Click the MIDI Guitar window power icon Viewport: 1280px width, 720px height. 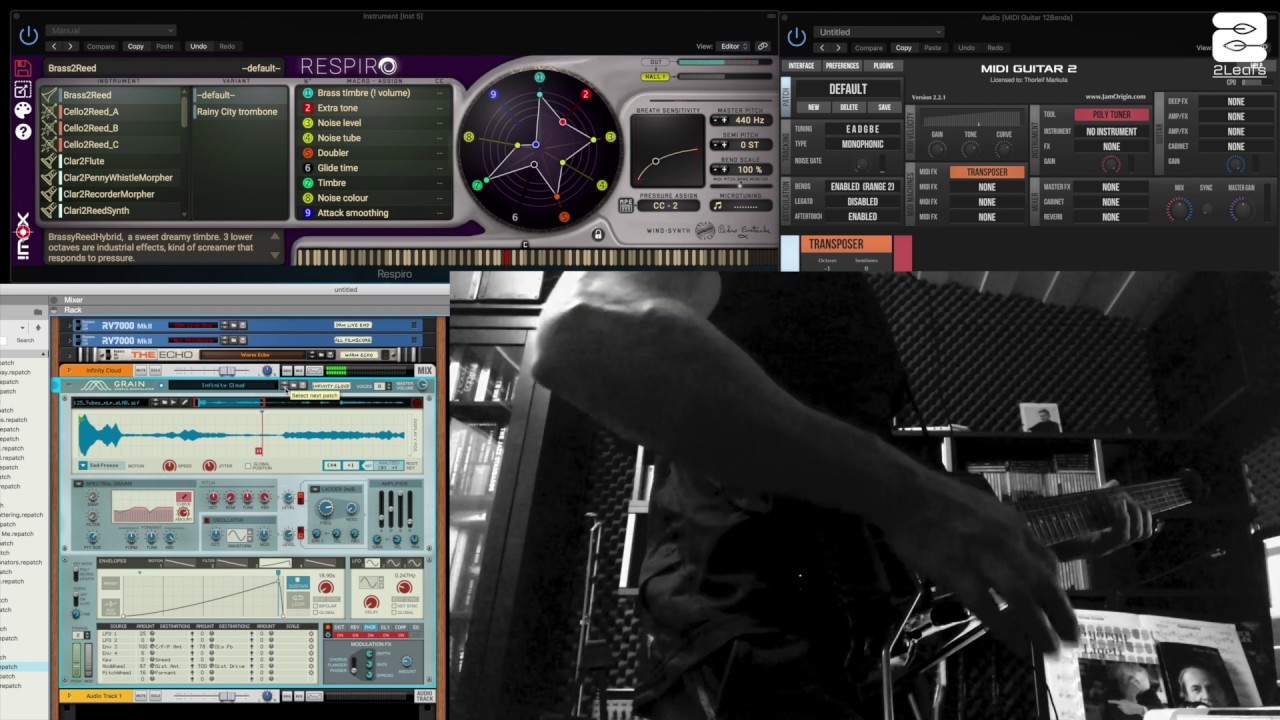tap(796, 37)
